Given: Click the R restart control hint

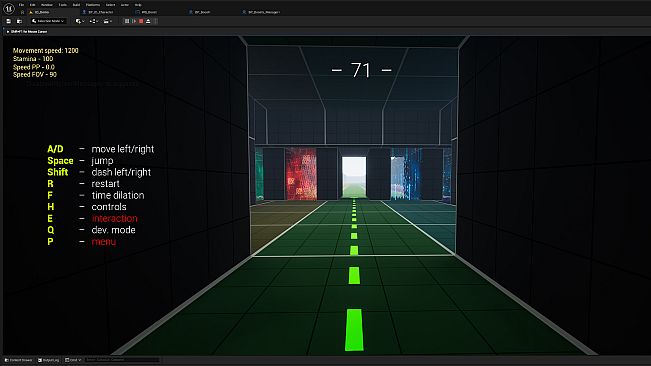Looking at the screenshot, I should coord(83,183).
